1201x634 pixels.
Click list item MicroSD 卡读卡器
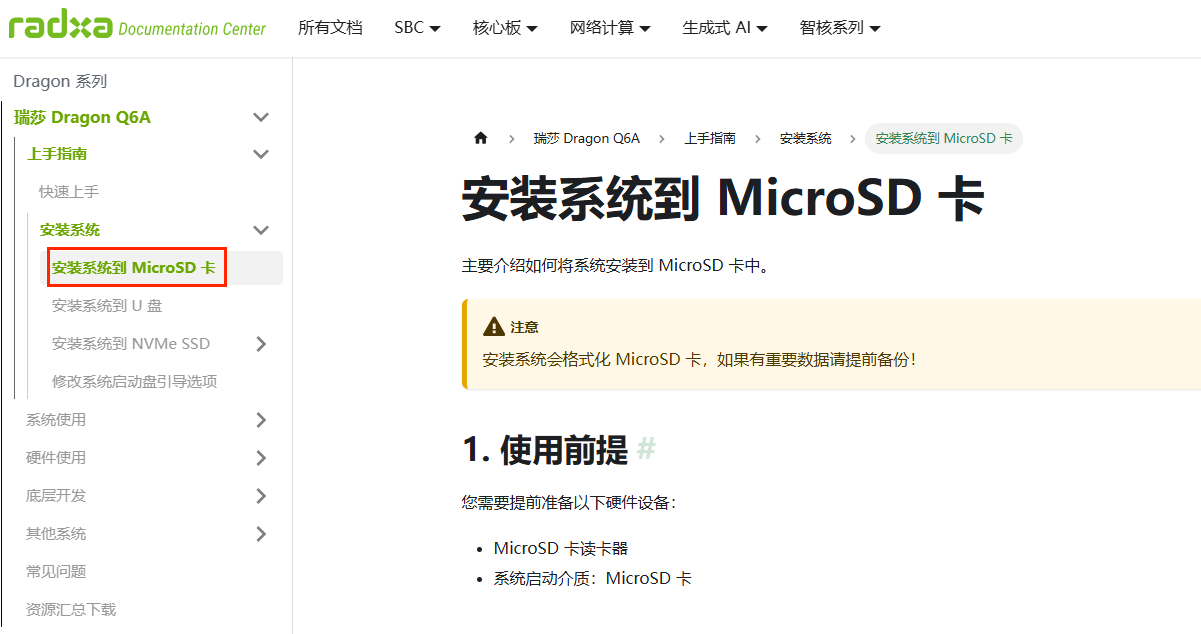click(x=561, y=548)
